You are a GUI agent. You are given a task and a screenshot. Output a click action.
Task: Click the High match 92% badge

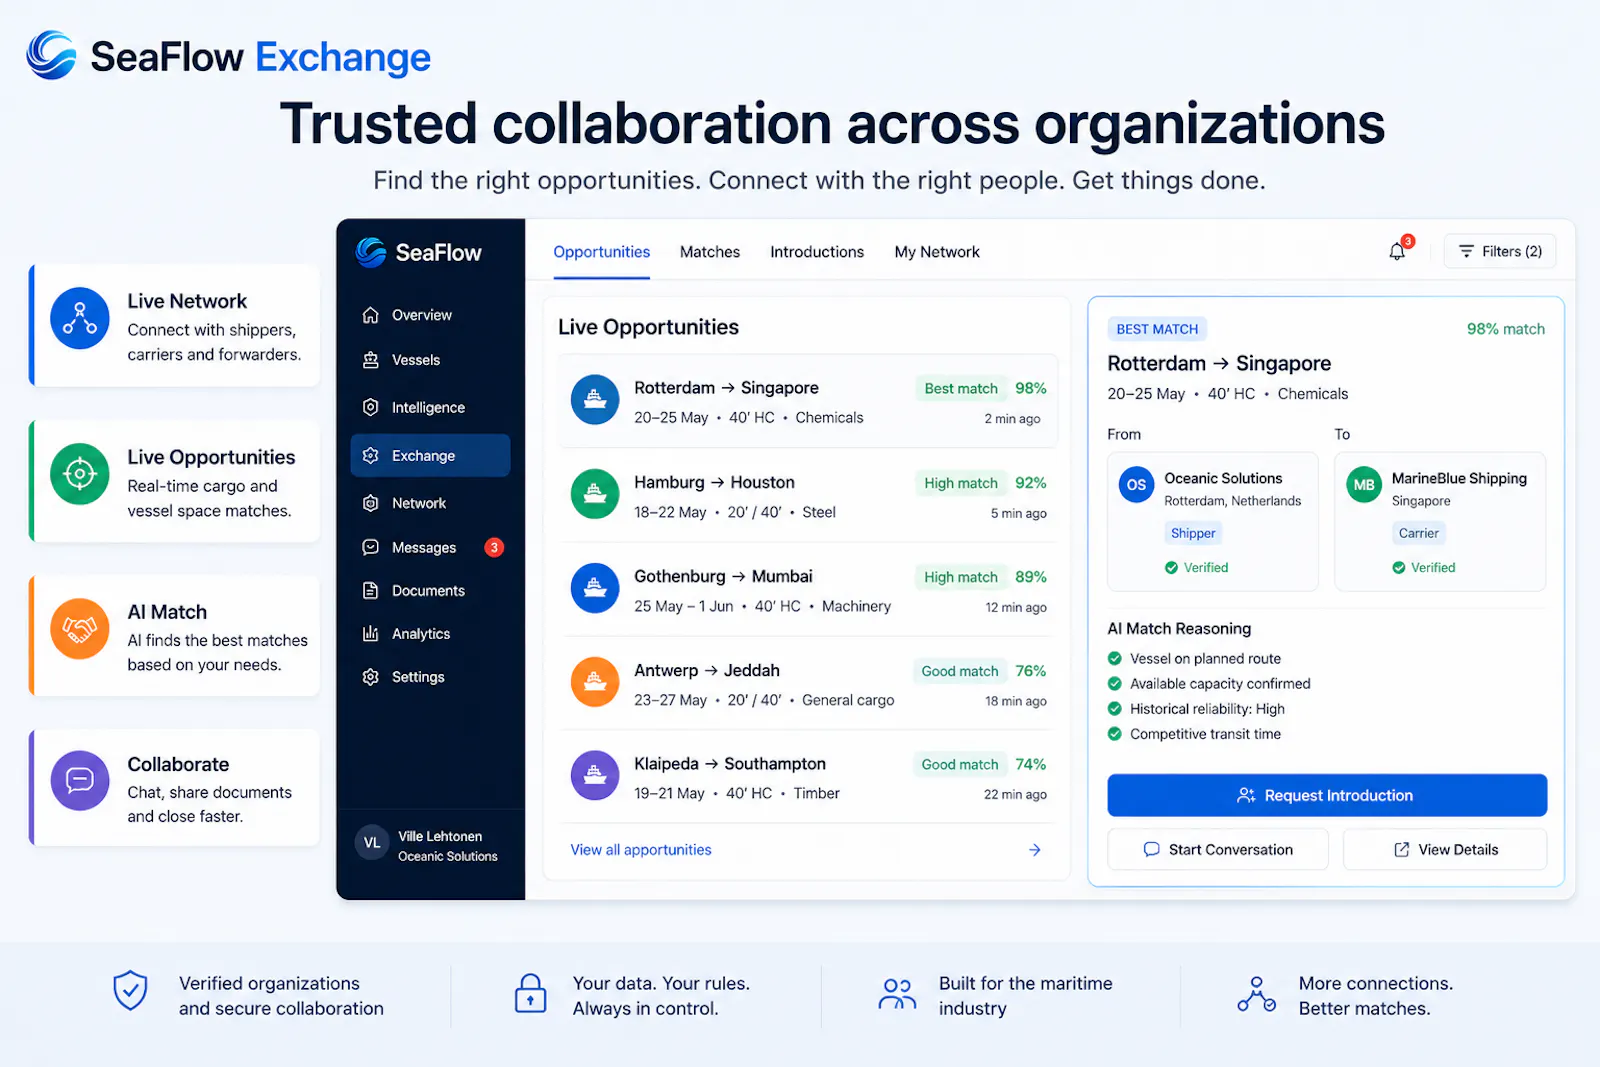[982, 483]
